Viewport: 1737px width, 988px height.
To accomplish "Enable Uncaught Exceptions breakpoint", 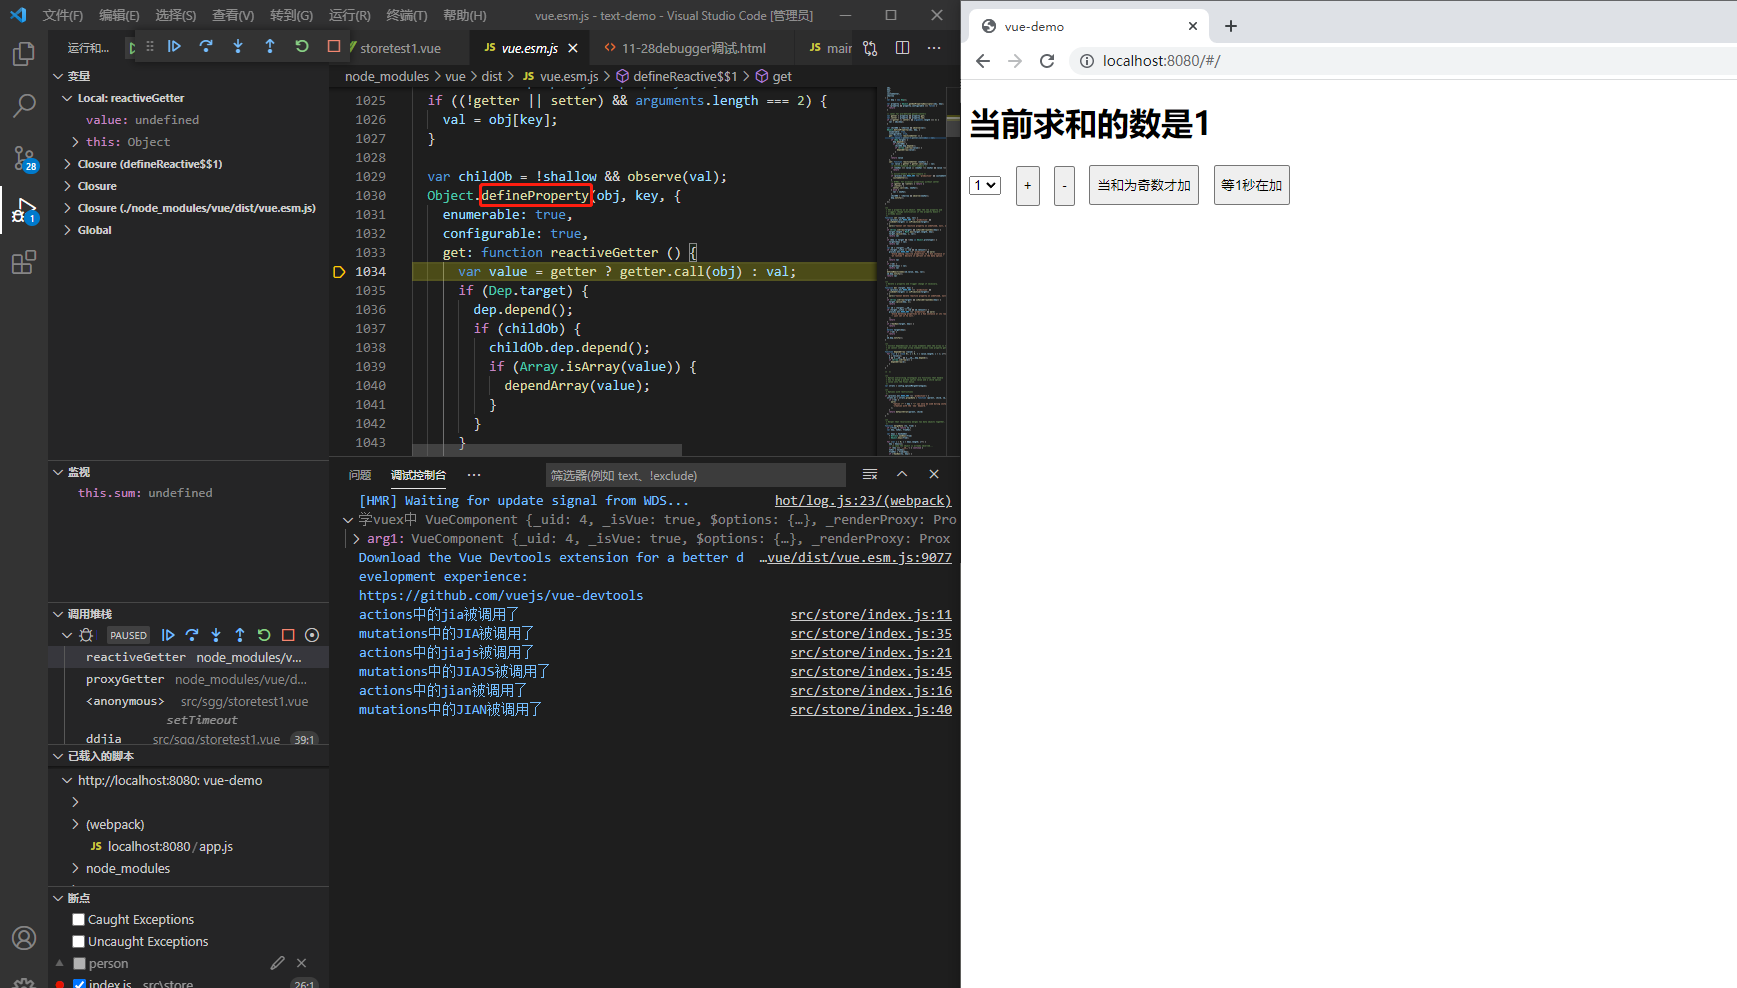I will click(x=78, y=941).
